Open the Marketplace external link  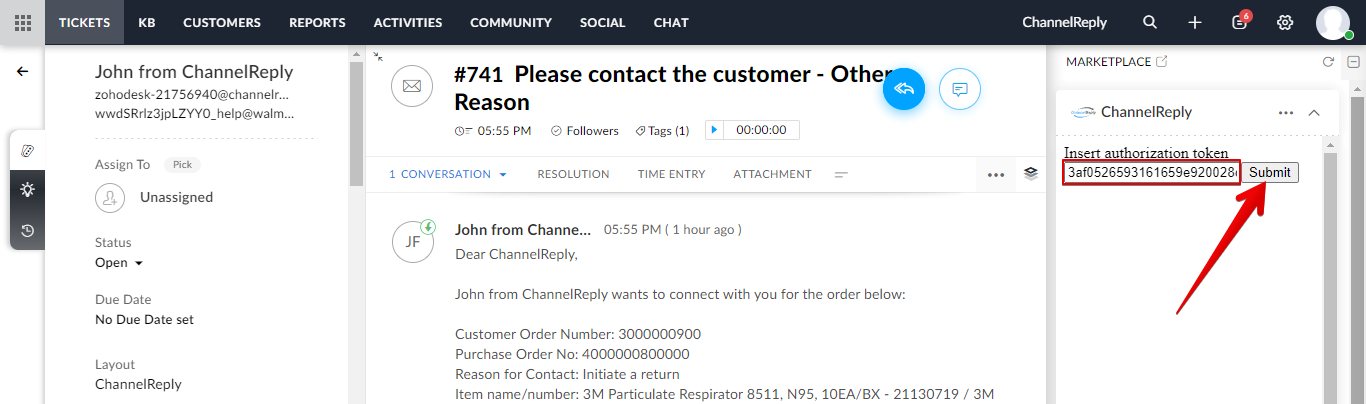pos(1161,62)
